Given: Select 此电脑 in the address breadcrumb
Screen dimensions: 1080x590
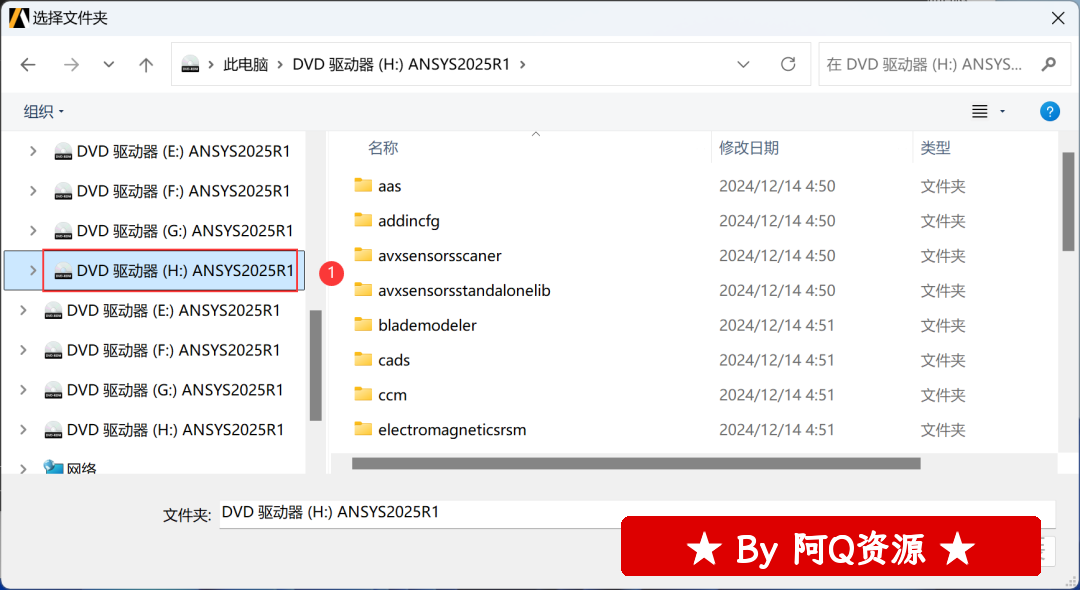Looking at the screenshot, I should click(246, 65).
